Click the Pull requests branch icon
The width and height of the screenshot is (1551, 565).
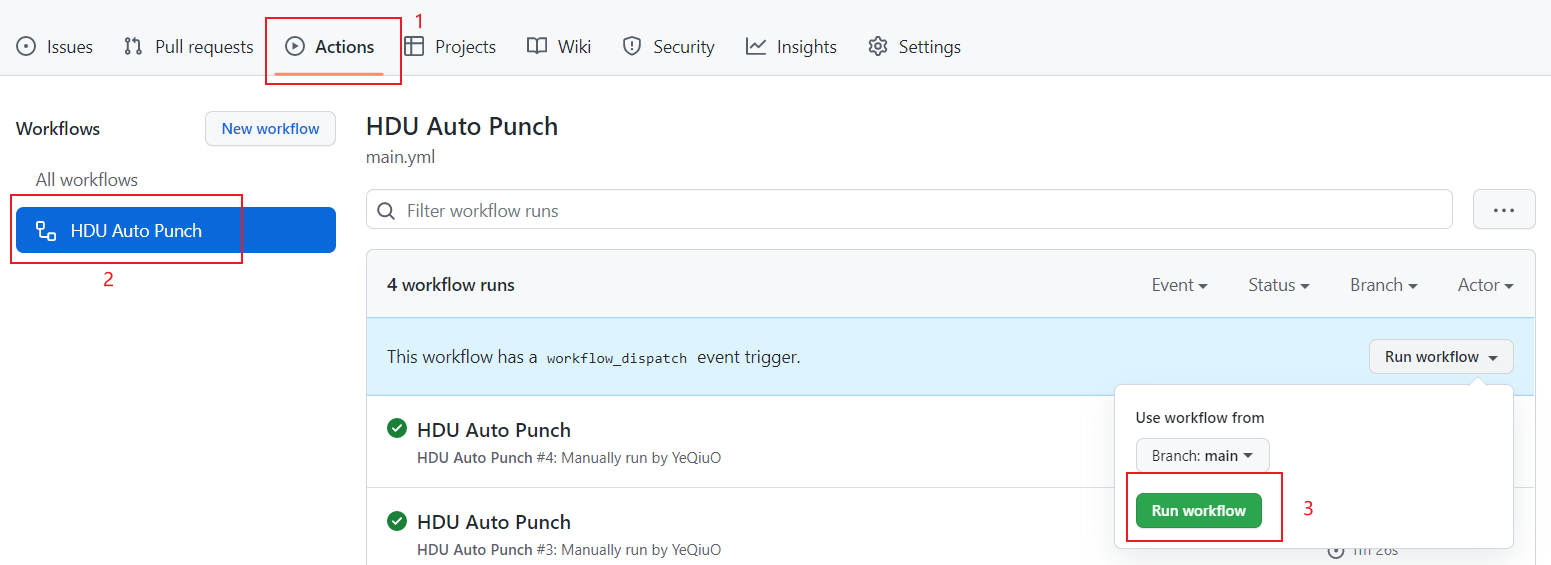133,46
